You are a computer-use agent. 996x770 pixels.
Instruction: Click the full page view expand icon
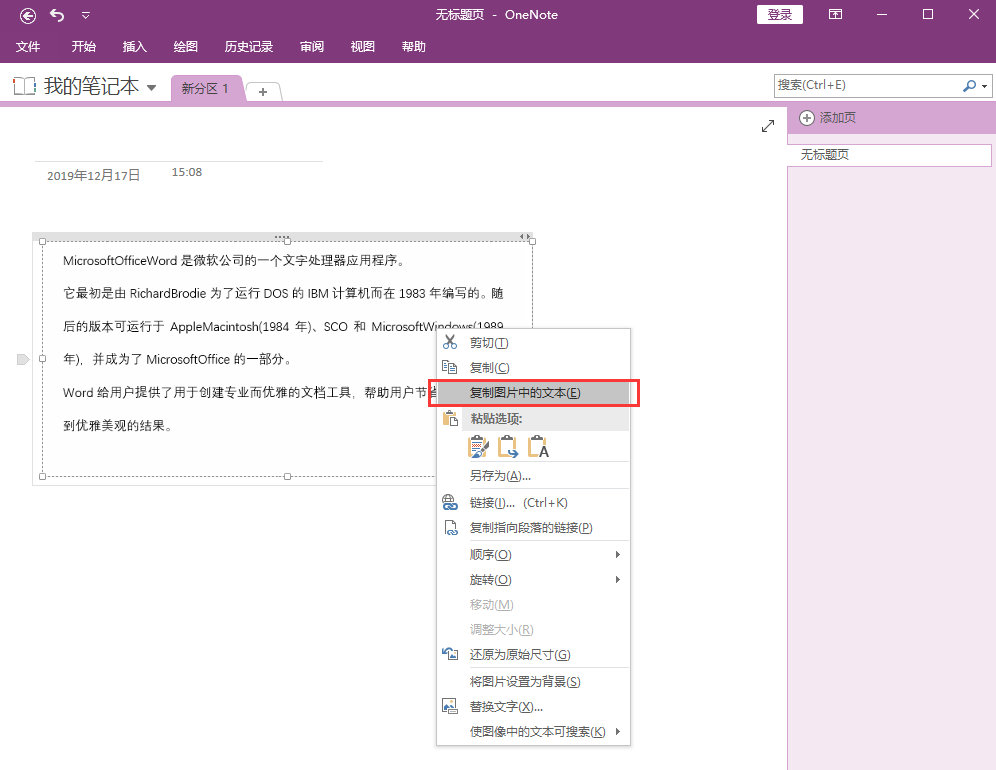[x=768, y=126]
